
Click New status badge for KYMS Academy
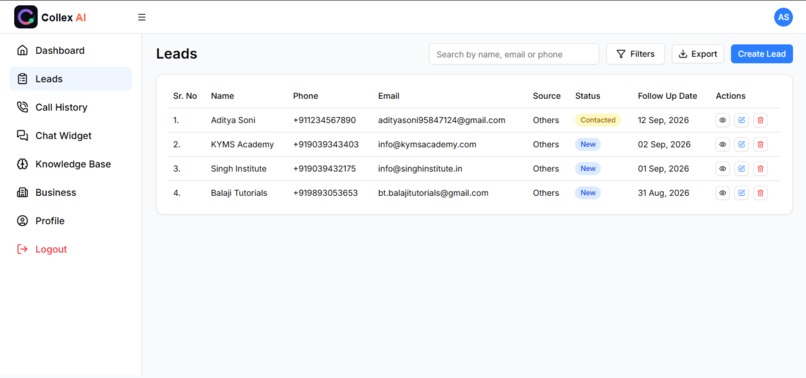[588, 145]
